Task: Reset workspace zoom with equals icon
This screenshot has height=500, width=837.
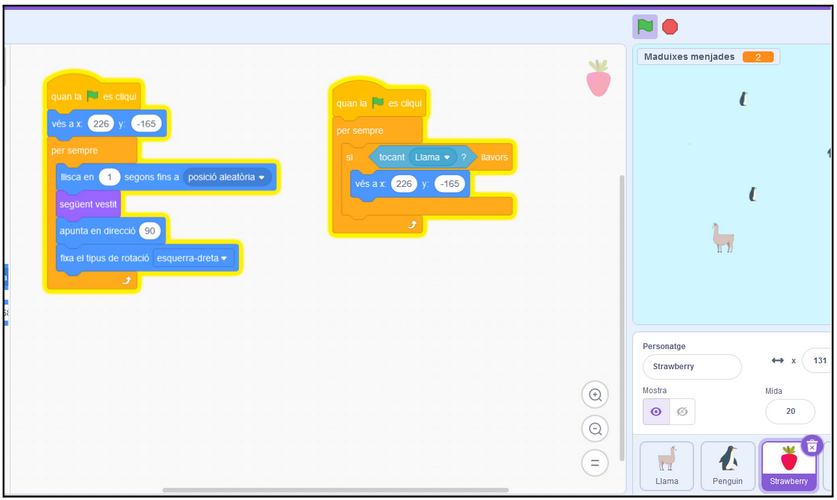Action: (x=595, y=463)
